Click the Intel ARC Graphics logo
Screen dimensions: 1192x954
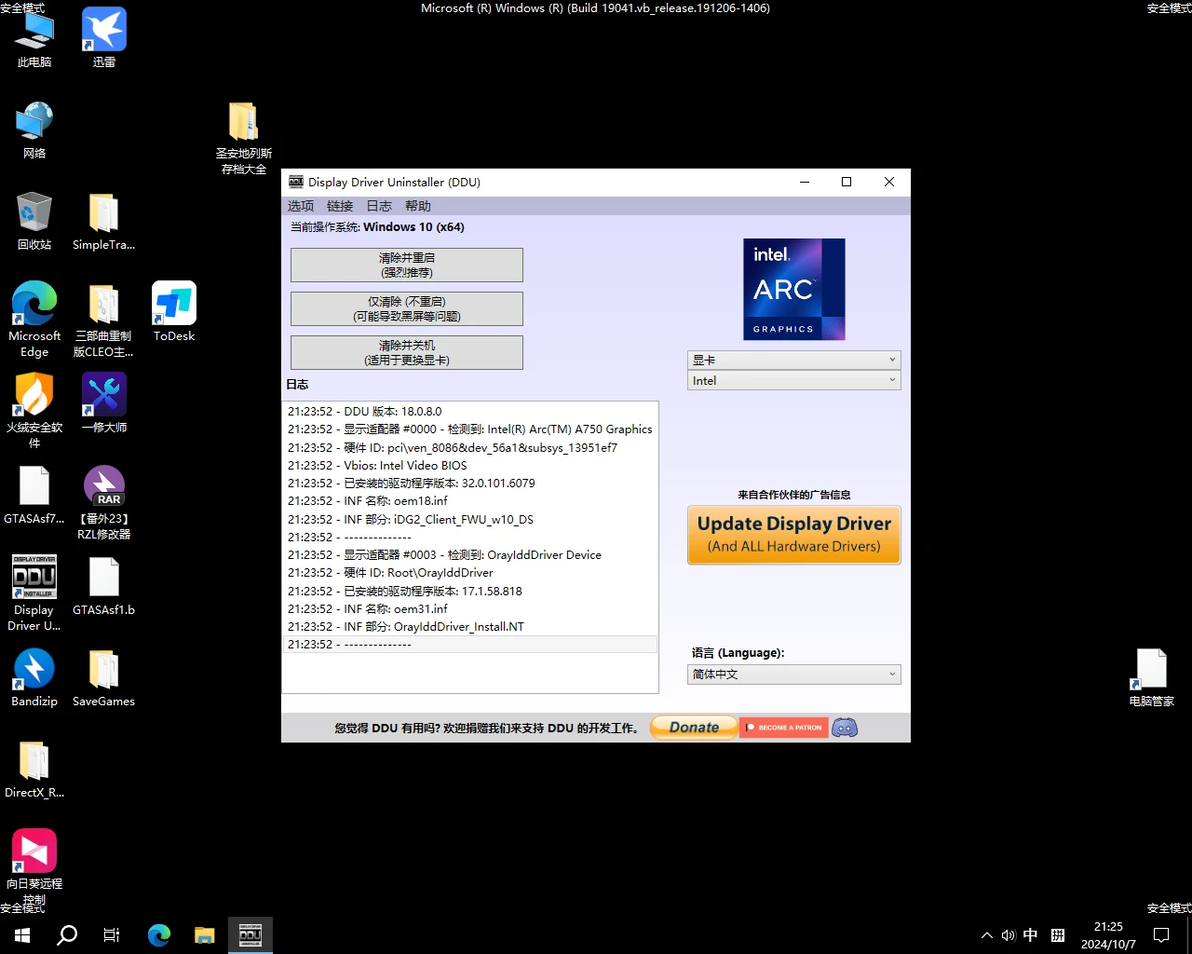794,289
